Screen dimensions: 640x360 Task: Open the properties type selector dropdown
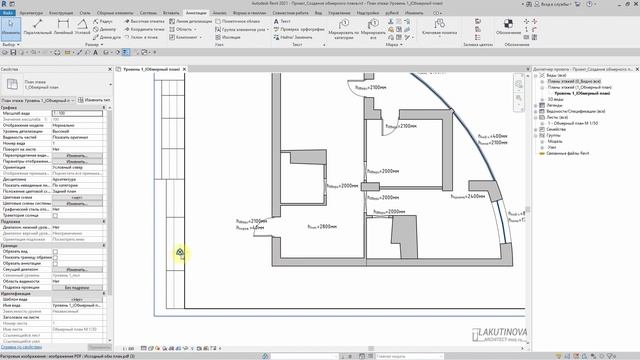(110, 84)
